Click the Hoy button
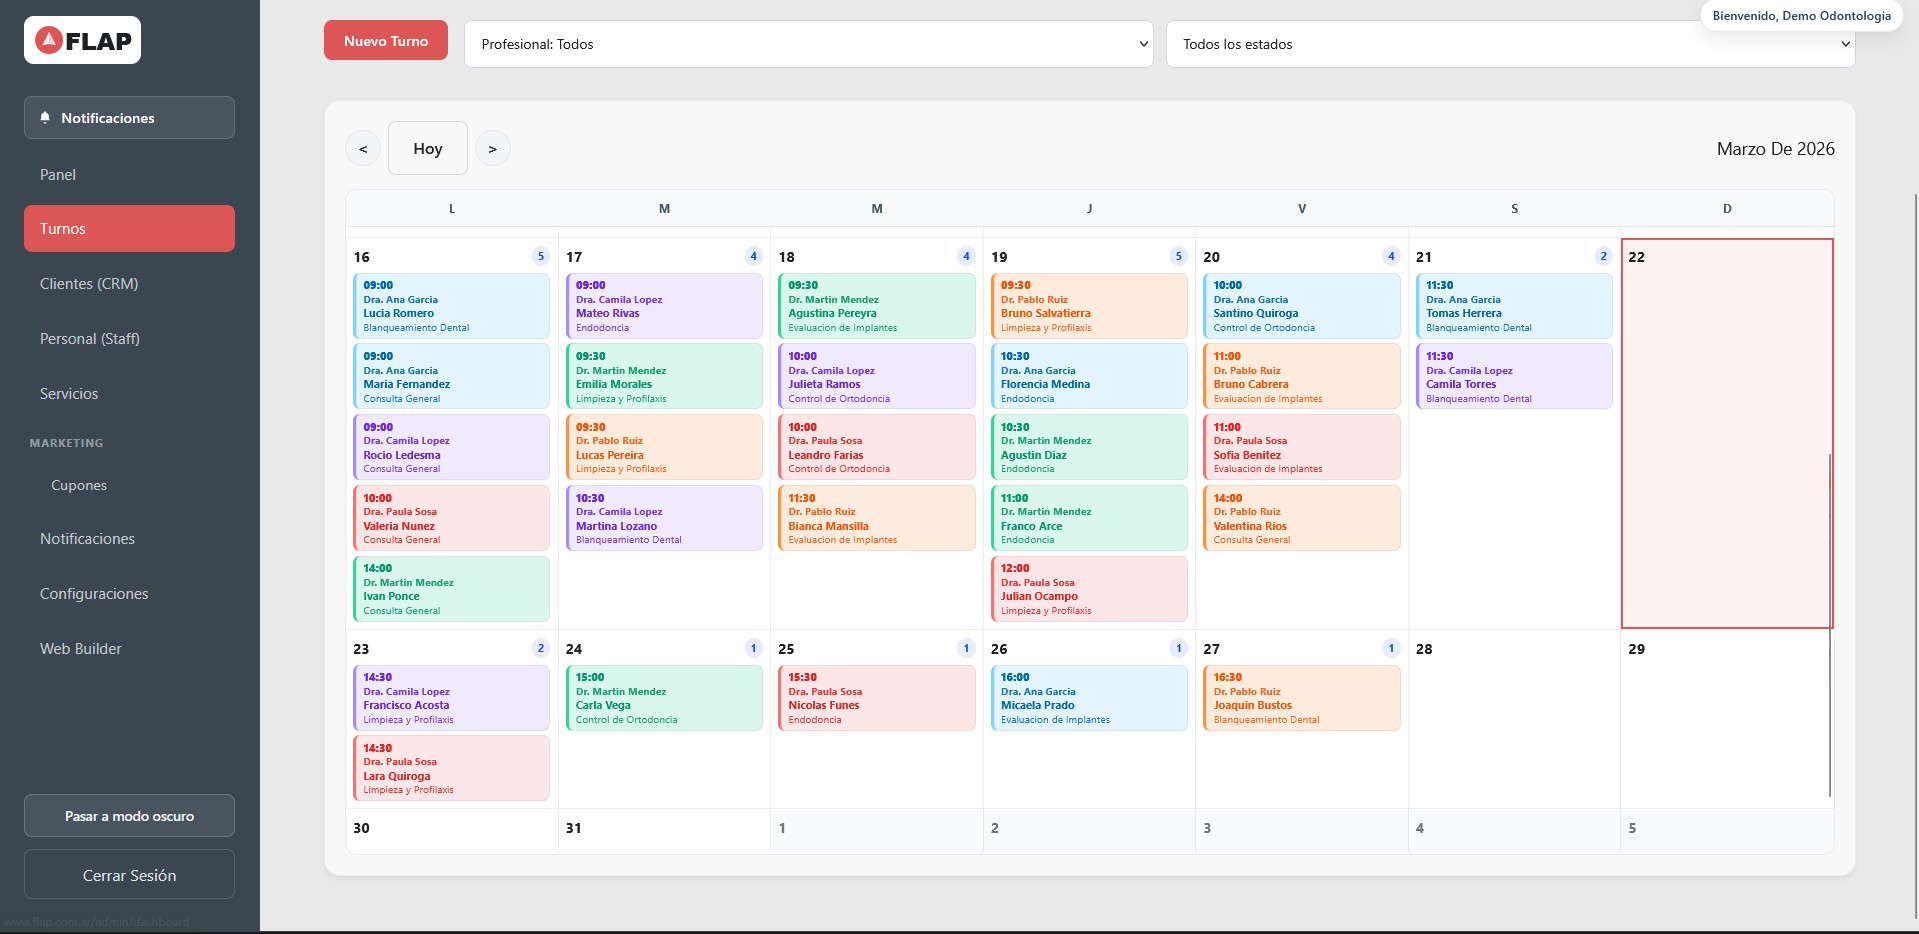Viewport: 1919px width, 934px height. pos(428,148)
